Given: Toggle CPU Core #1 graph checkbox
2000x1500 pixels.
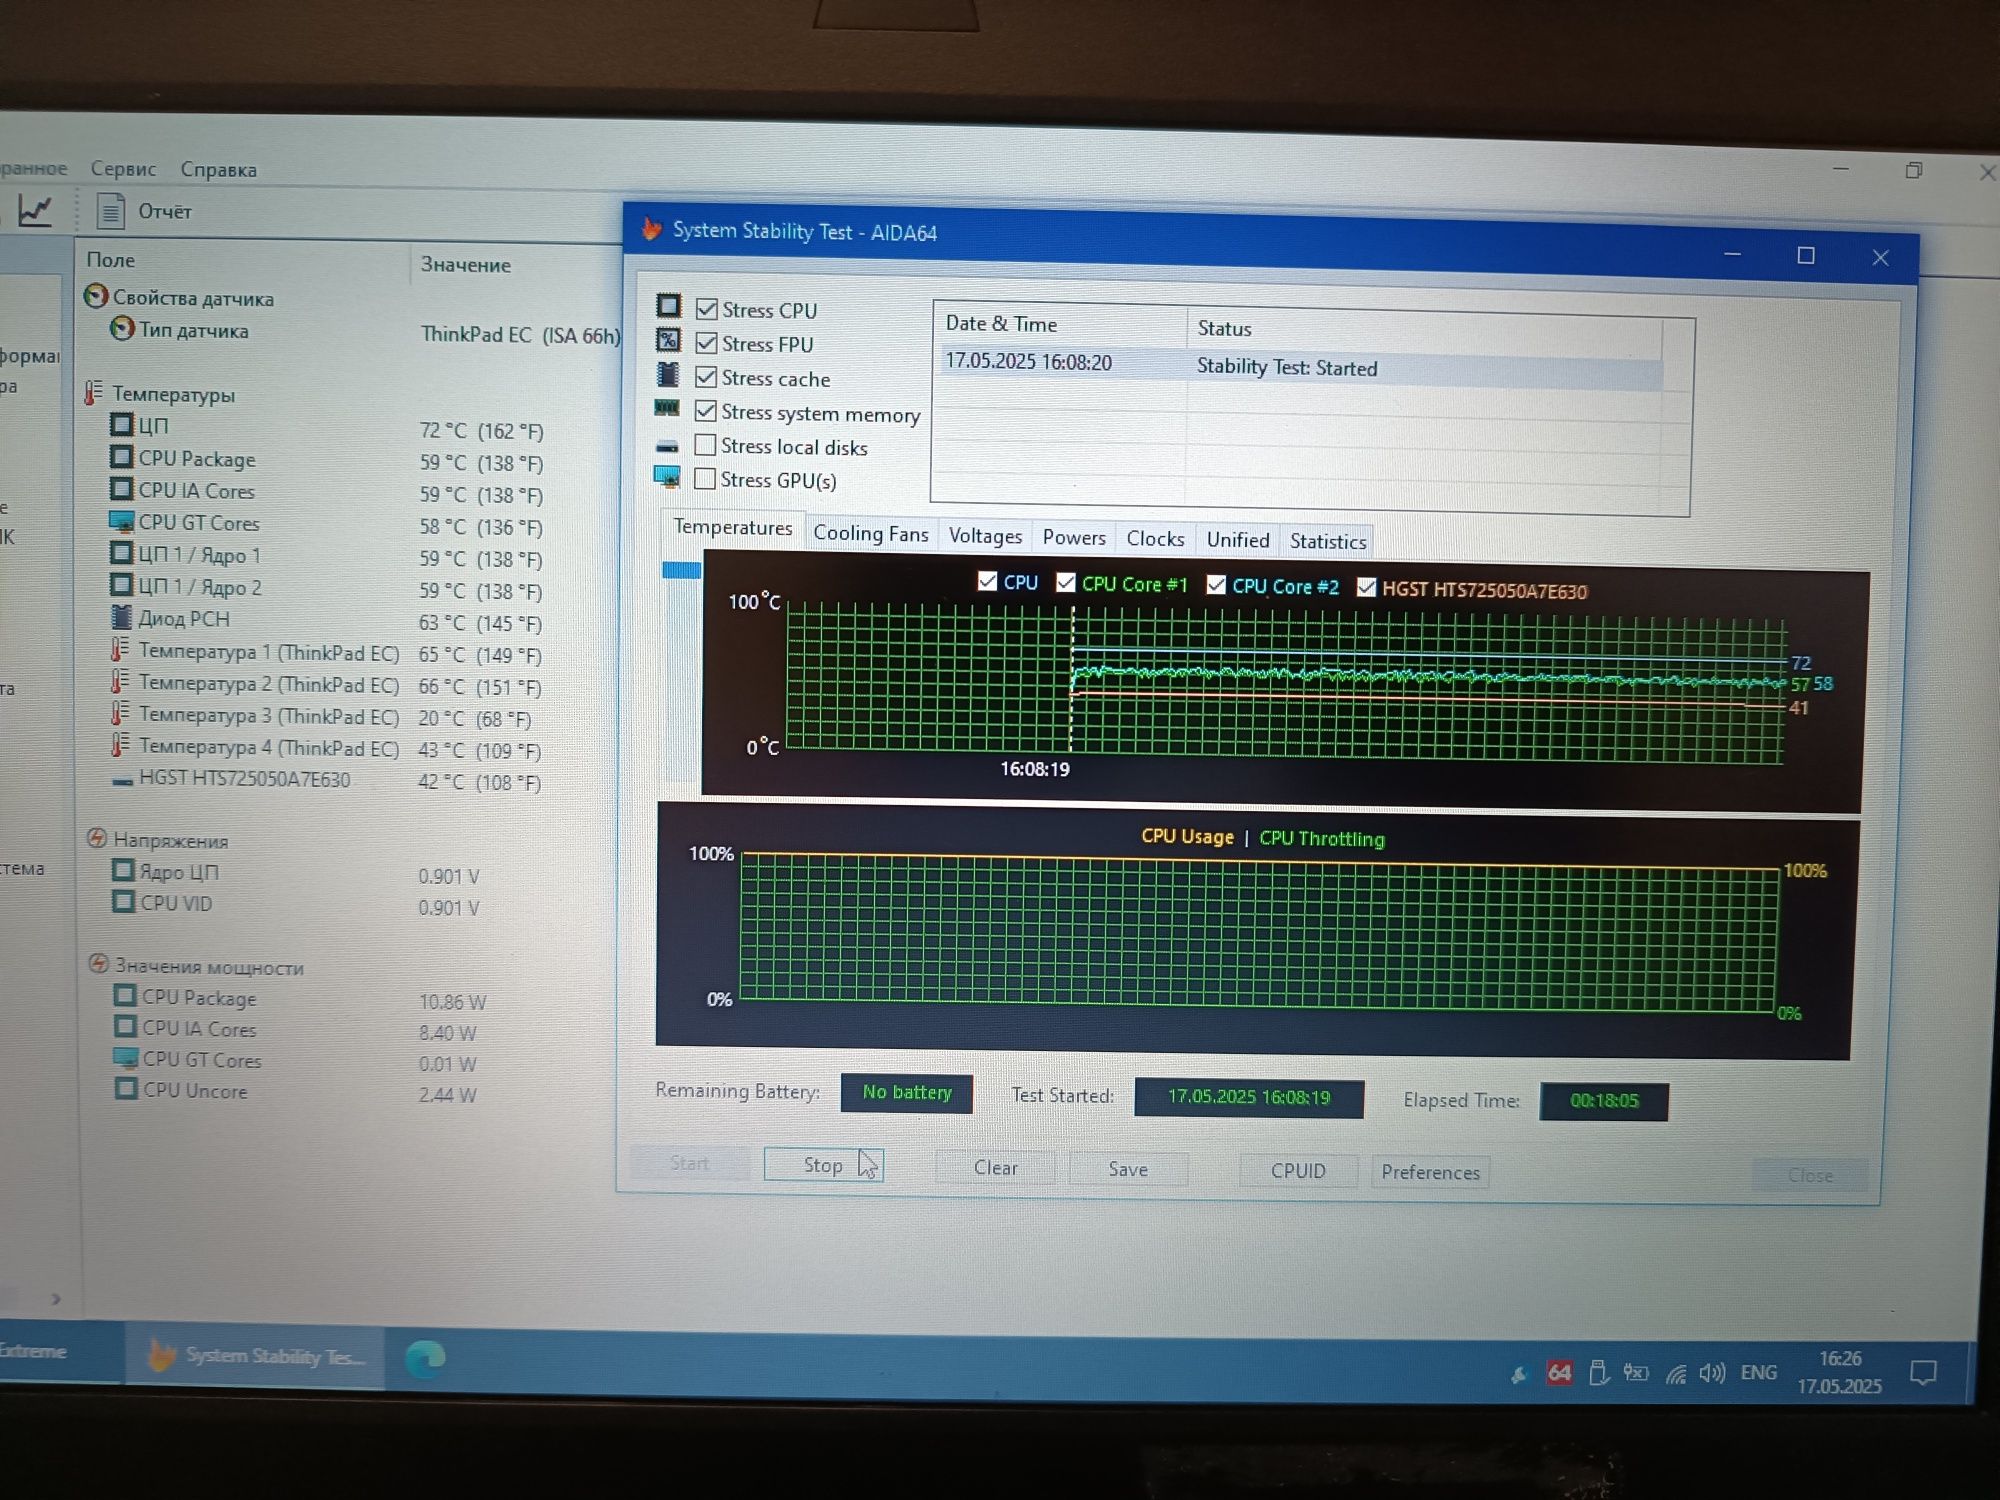Looking at the screenshot, I should pyautogui.click(x=1066, y=582).
